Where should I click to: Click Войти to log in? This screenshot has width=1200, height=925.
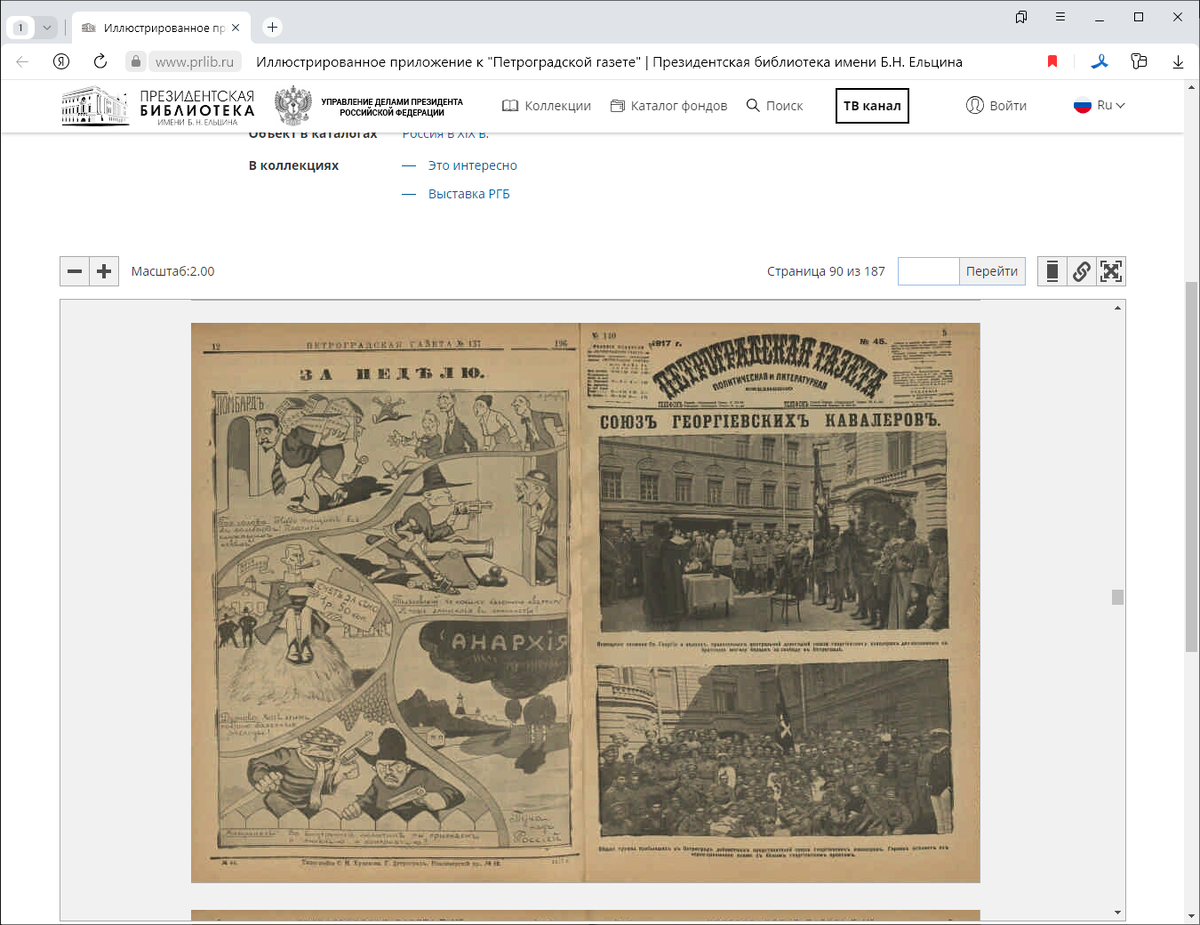(996, 105)
